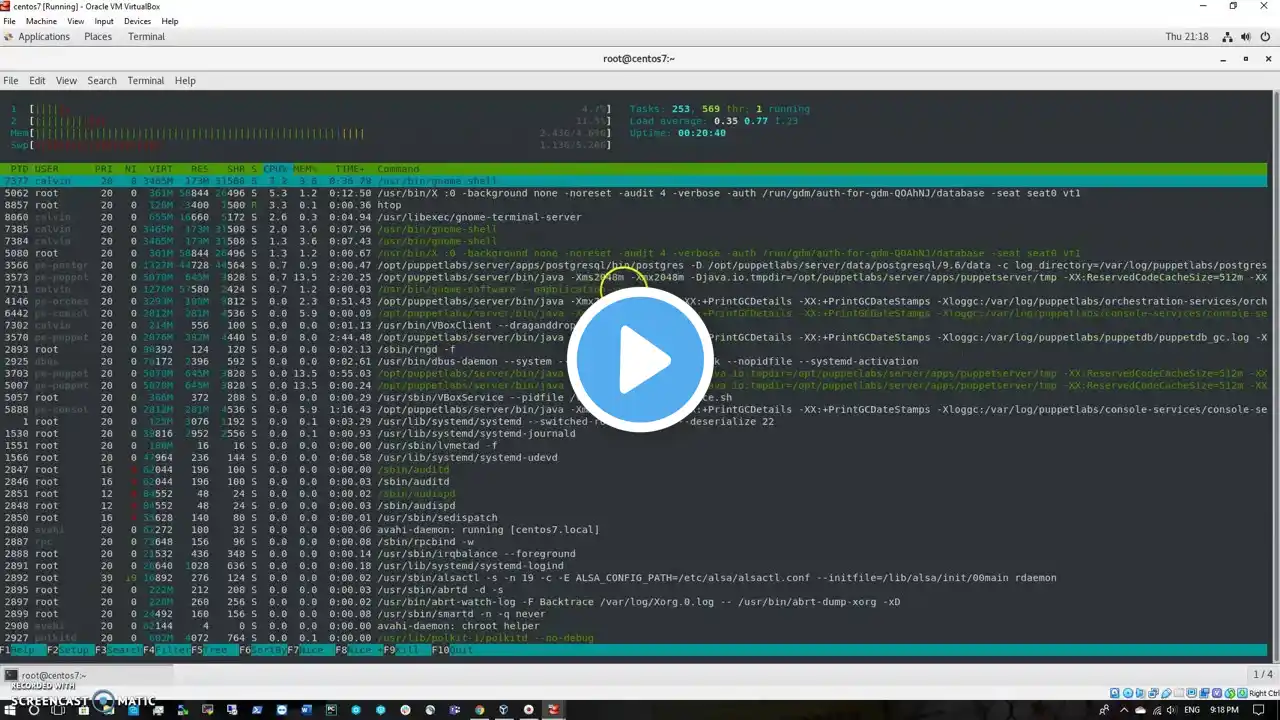Click the power icon in GNOME top bar
The width and height of the screenshot is (1280, 720).
tap(1264, 37)
